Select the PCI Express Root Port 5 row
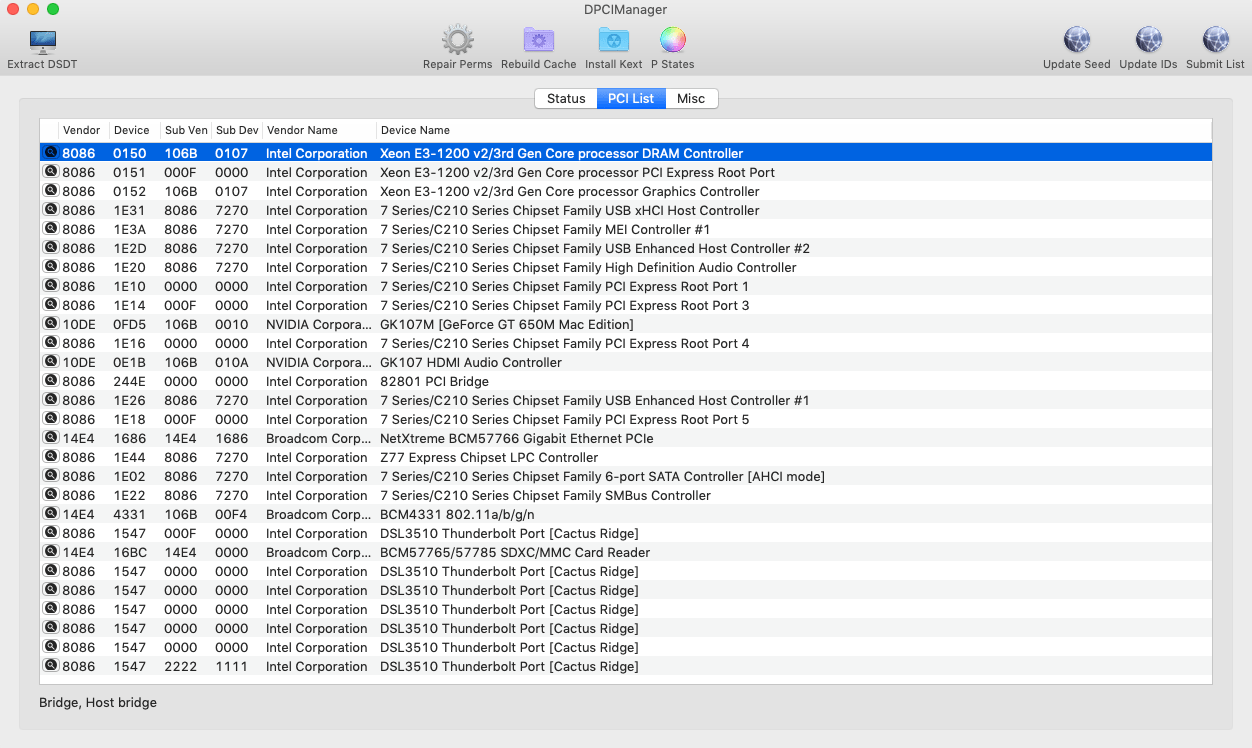The image size is (1252, 748). click(626, 419)
